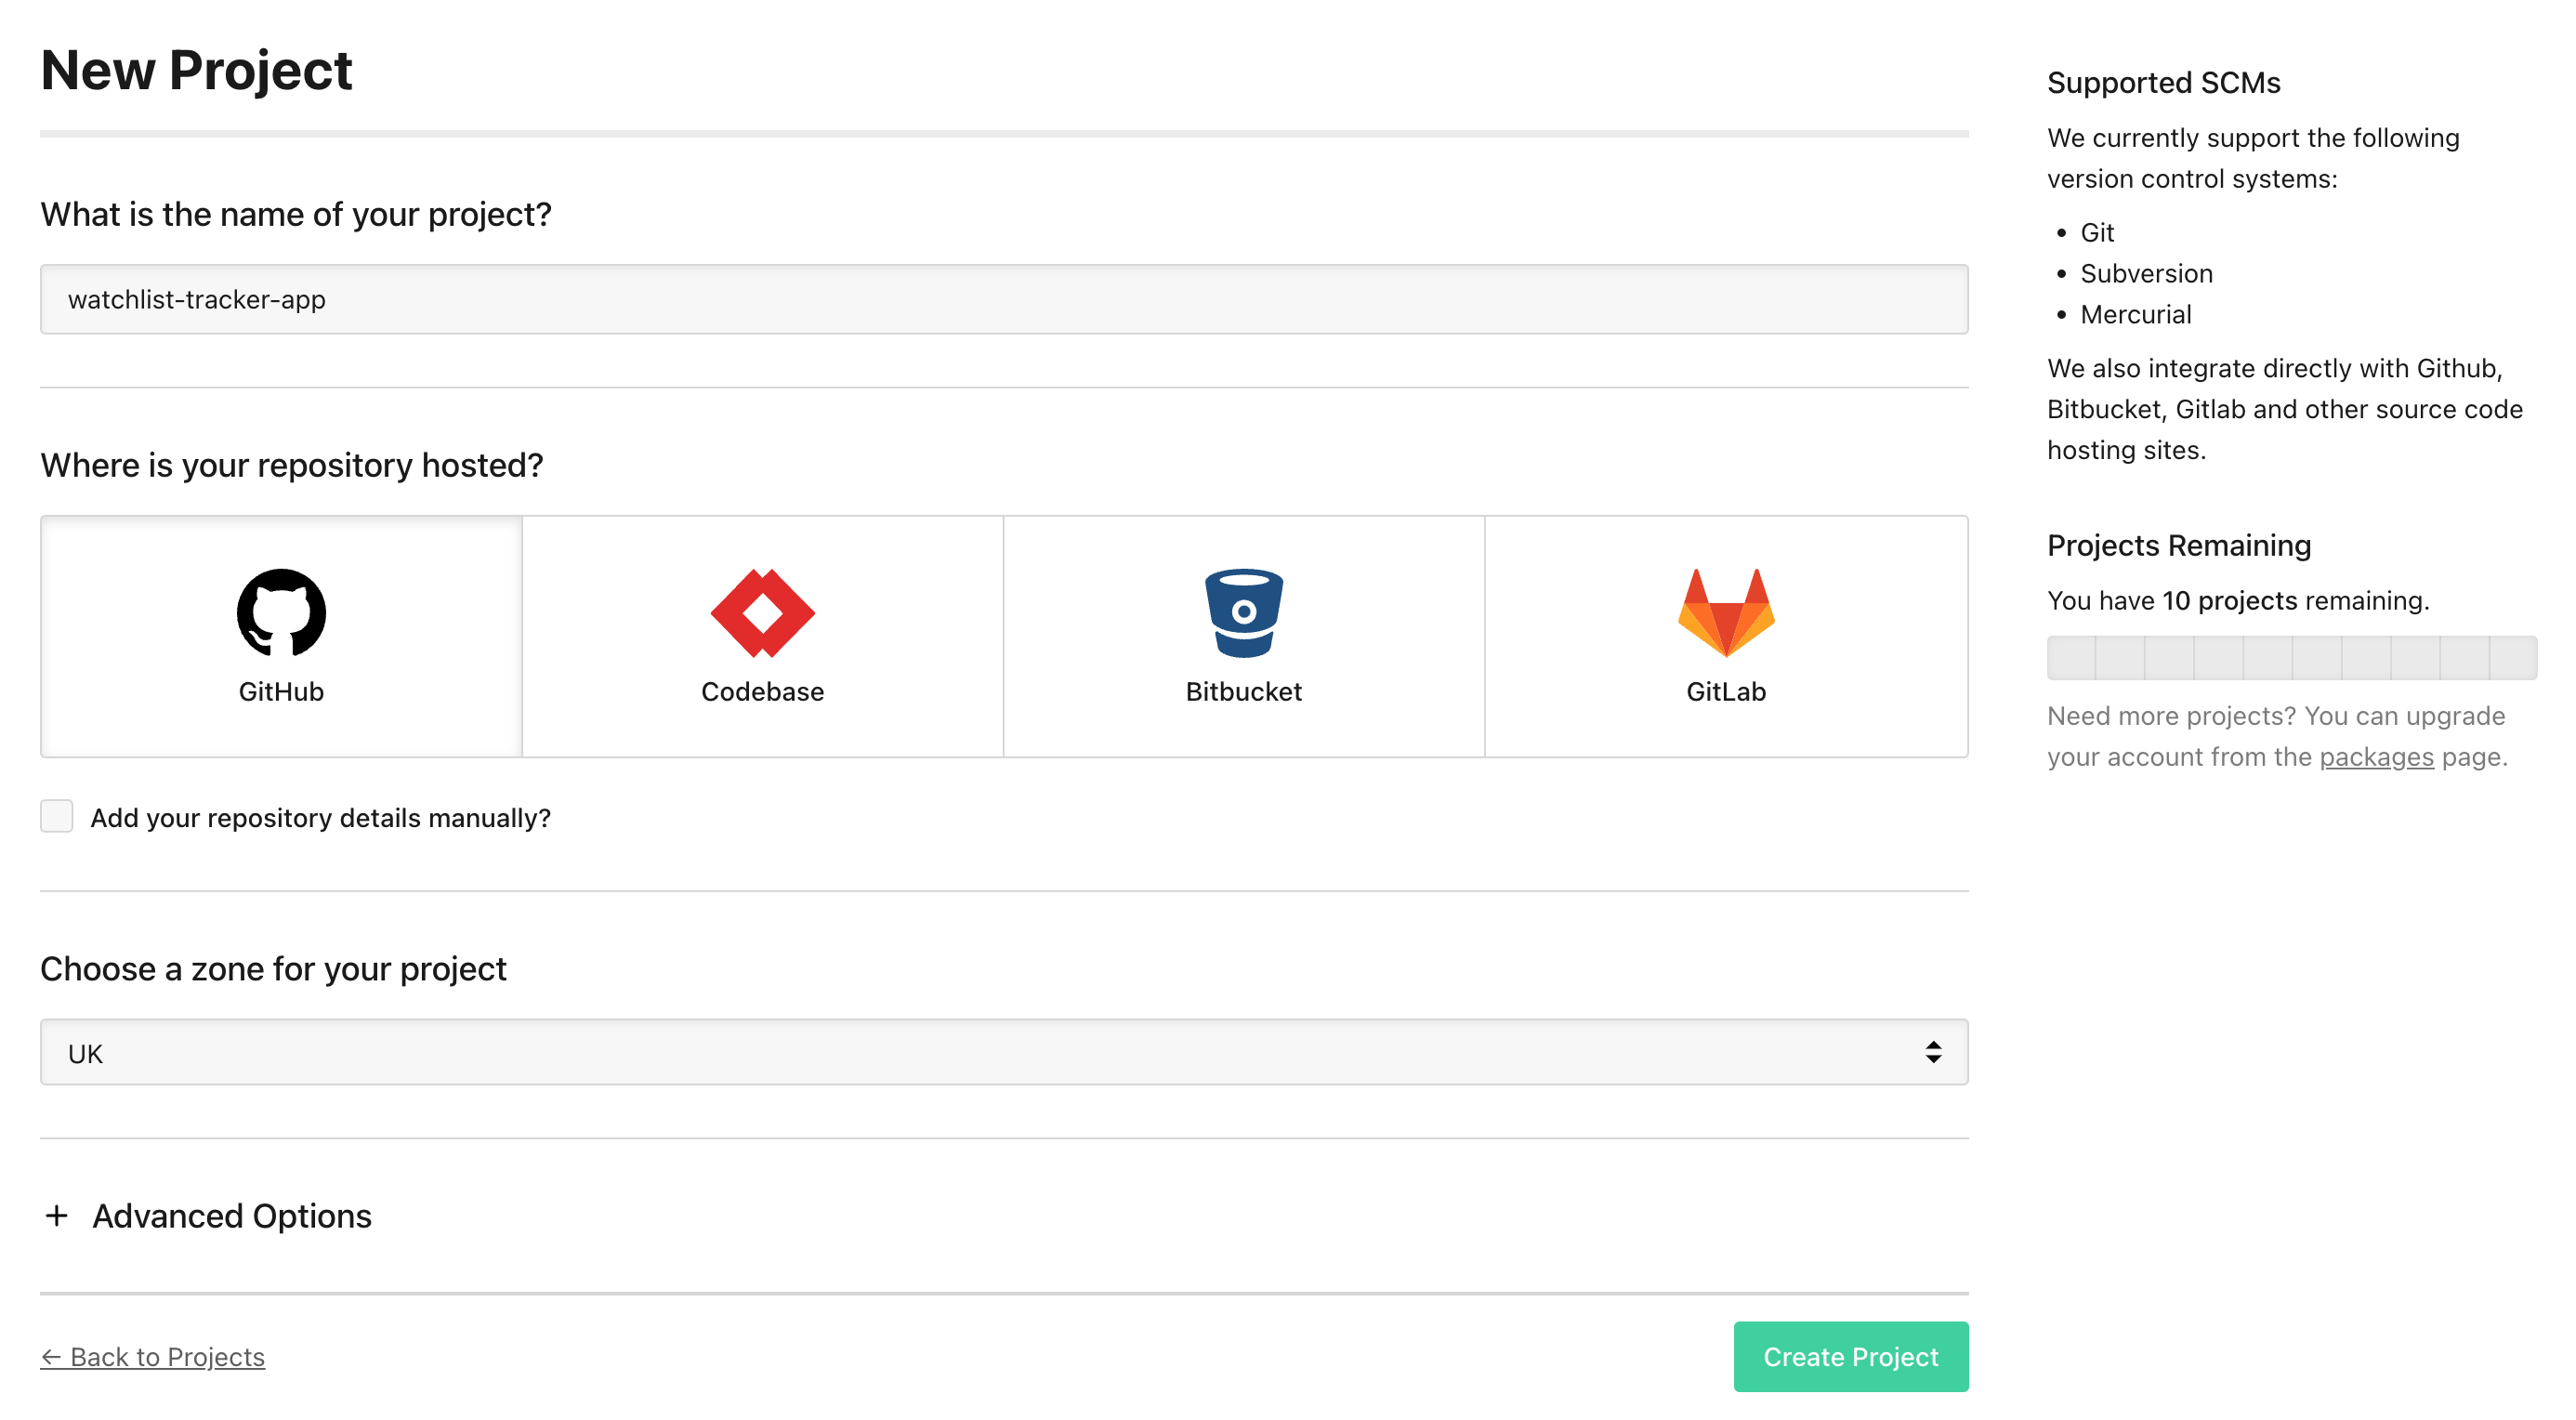The height and width of the screenshot is (1420, 2576).
Task: Click the projects remaining progress bar
Action: pos(2290,658)
